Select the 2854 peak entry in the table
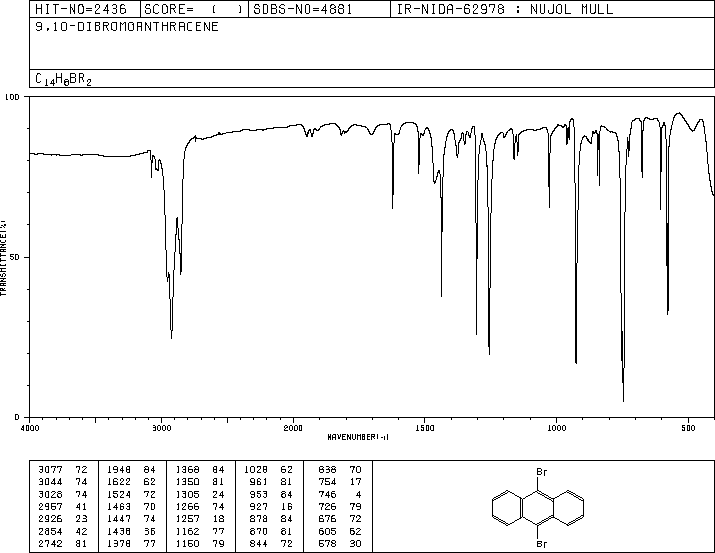715x553 pixels. (62, 531)
